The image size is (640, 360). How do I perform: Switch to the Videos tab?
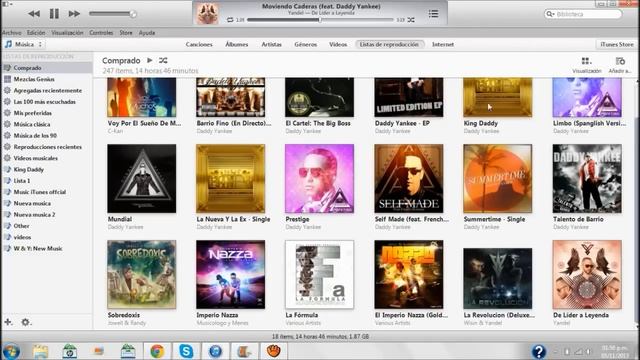coord(338,44)
